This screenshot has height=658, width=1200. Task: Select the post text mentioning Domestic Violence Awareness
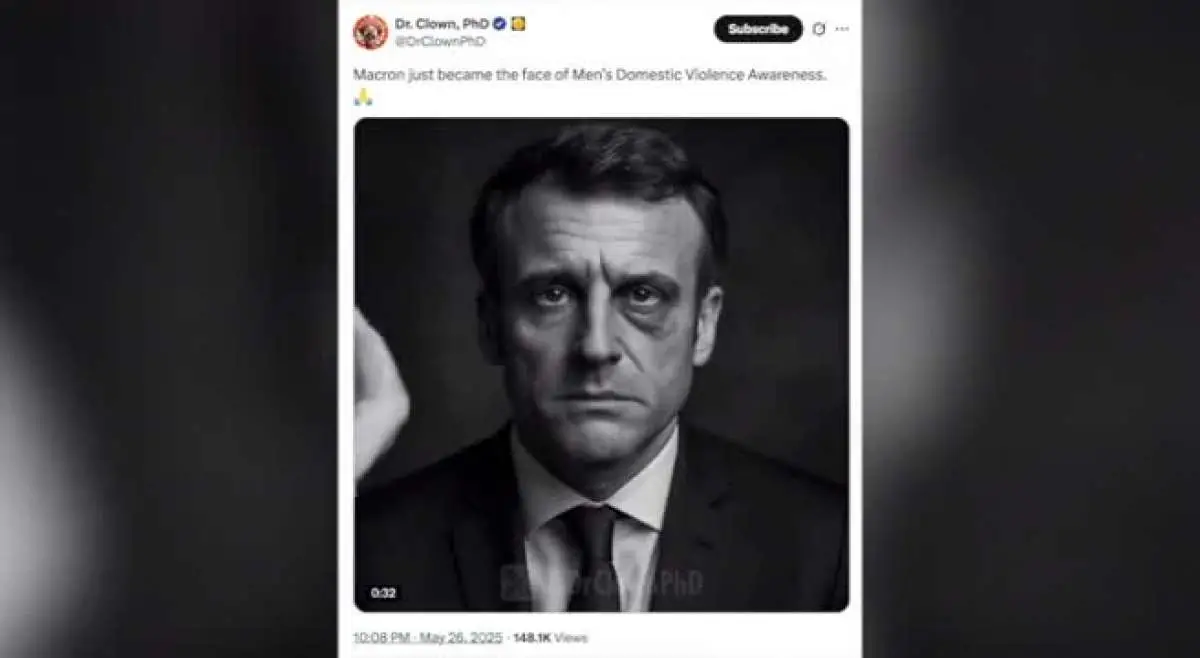pyautogui.click(x=590, y=75)
